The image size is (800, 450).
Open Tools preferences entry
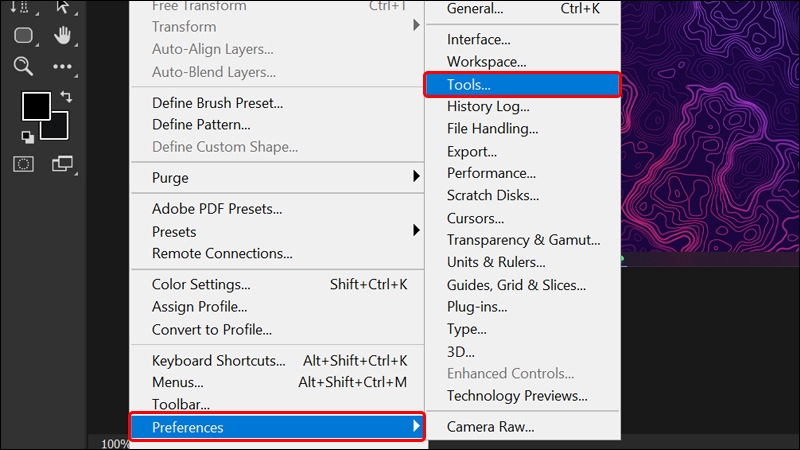[x=522, y=85]
